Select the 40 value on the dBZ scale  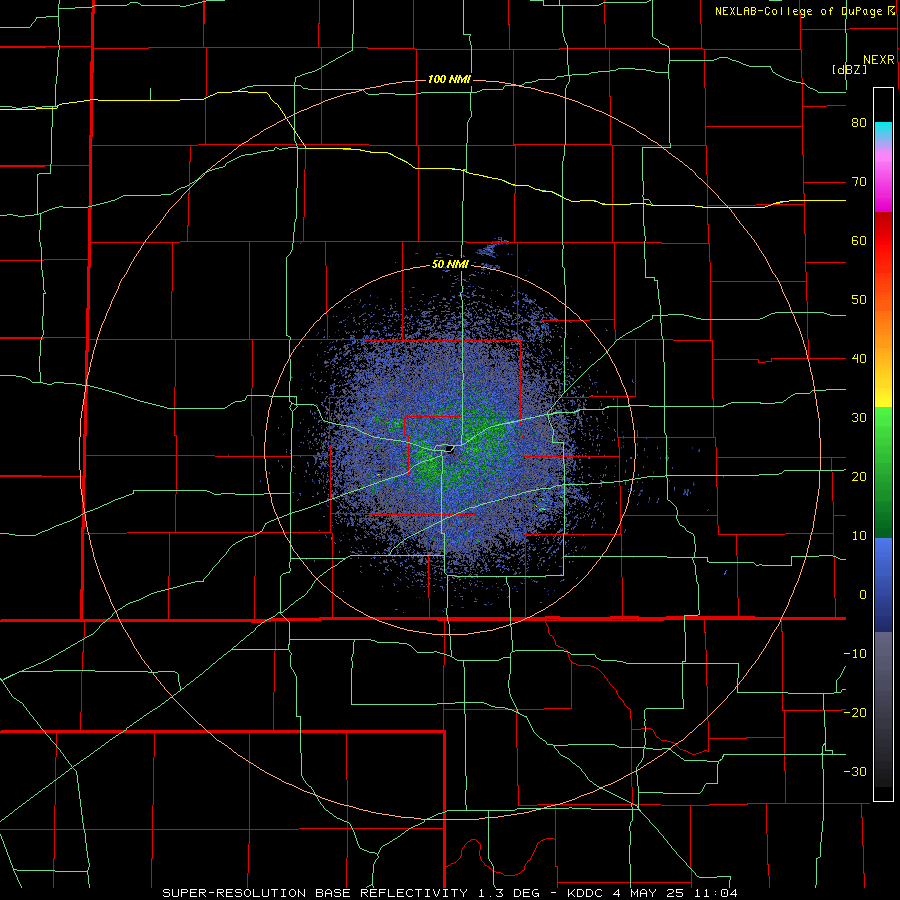[859, 359]
